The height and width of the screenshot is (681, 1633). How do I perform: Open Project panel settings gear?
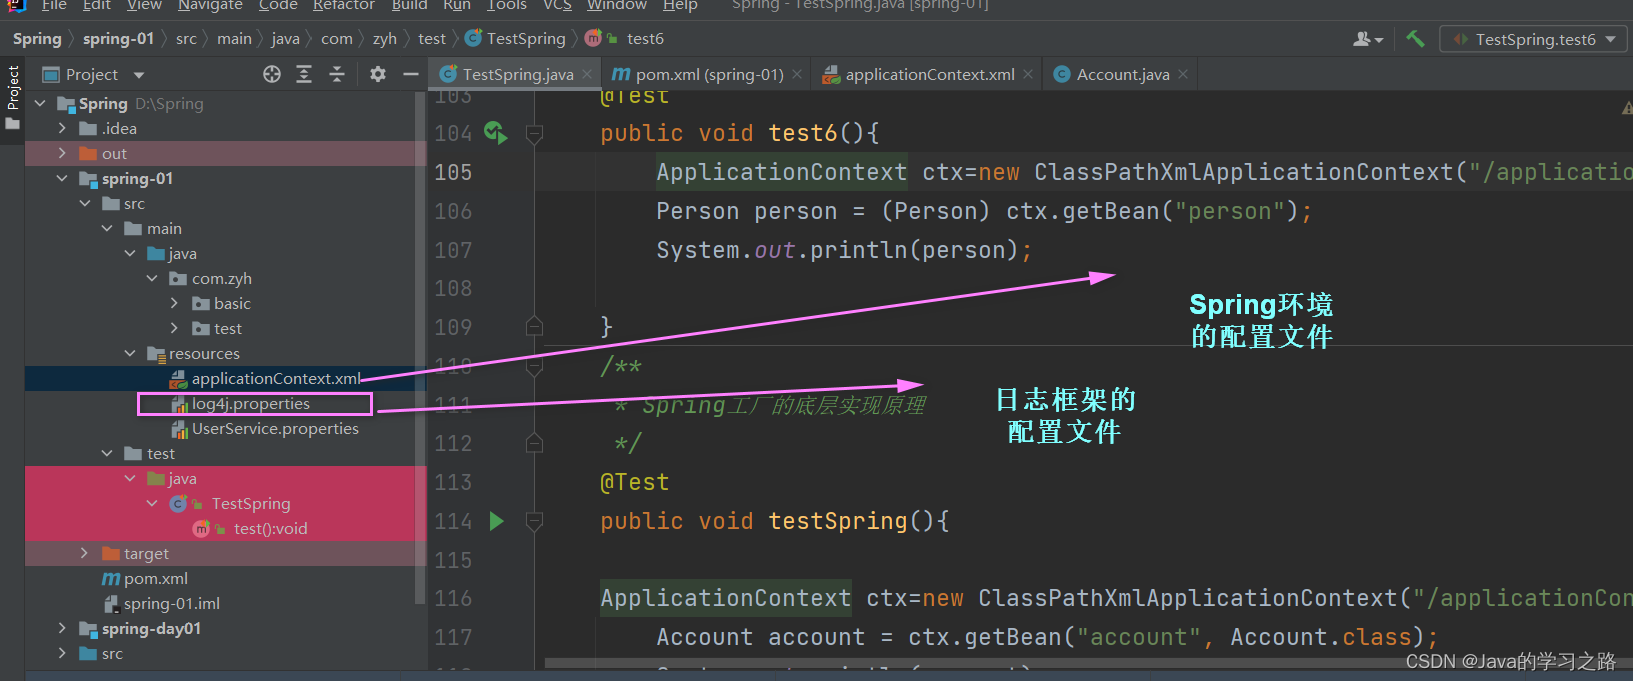coord(378,74)
